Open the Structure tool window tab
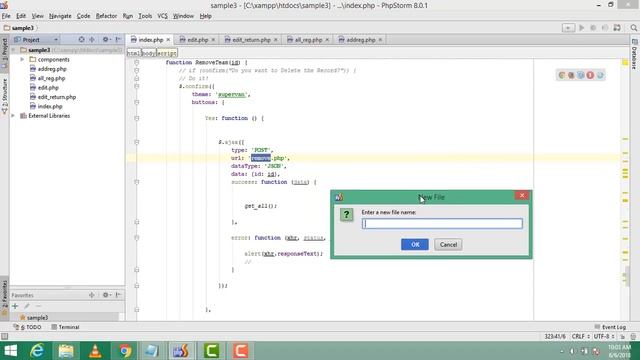 click(4, 96)
